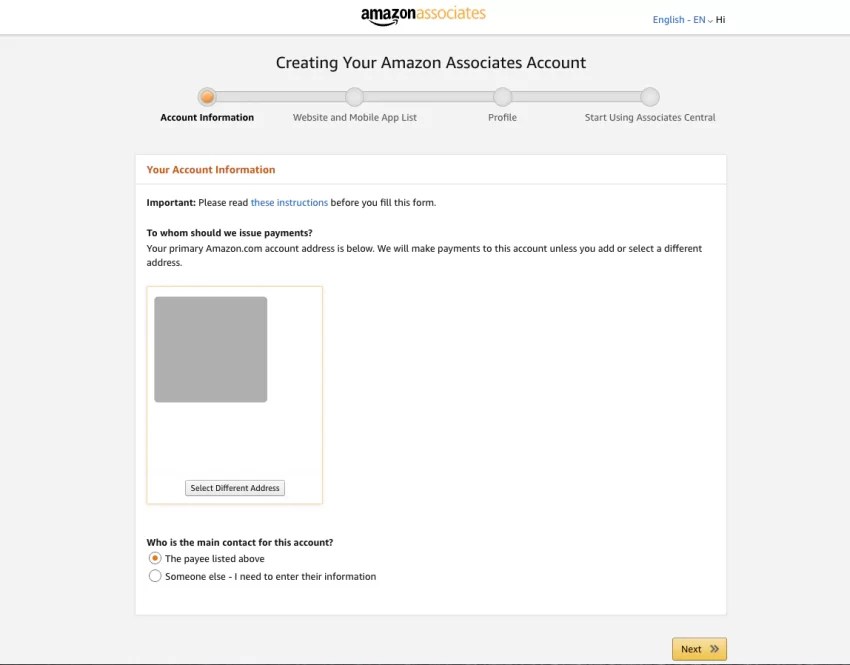Click the Profile step circle
This screenshot has height=665, width=850.
(x=502, y=97)
